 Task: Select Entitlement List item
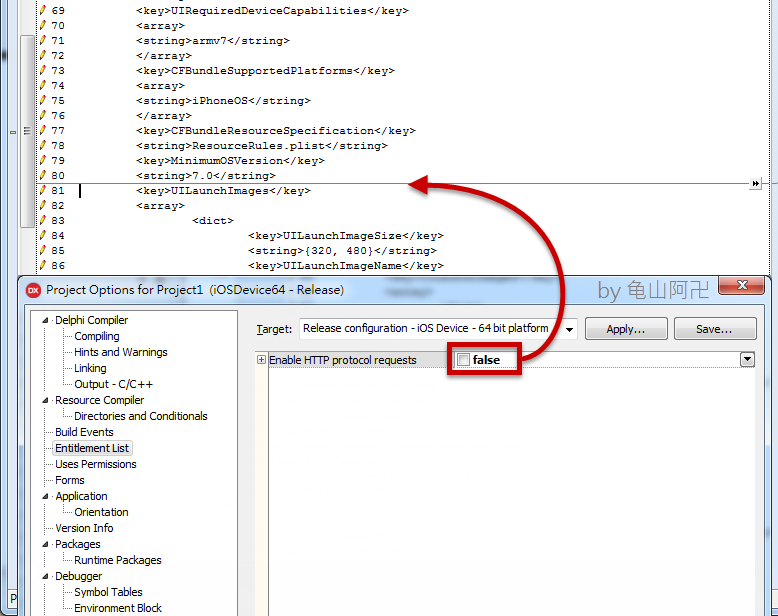[x=92, y=448]
